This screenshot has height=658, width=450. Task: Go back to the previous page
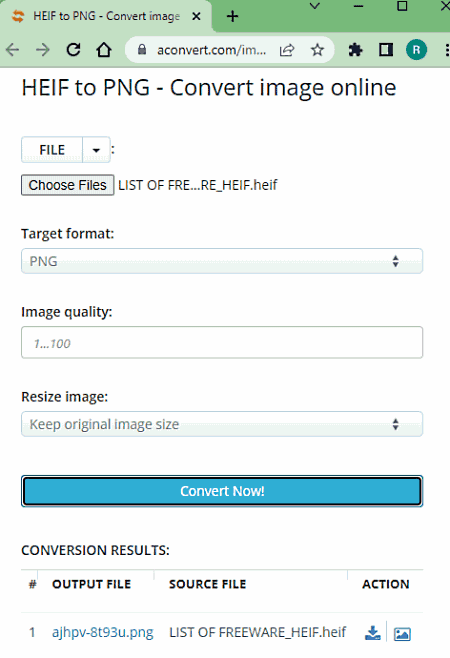13,50
